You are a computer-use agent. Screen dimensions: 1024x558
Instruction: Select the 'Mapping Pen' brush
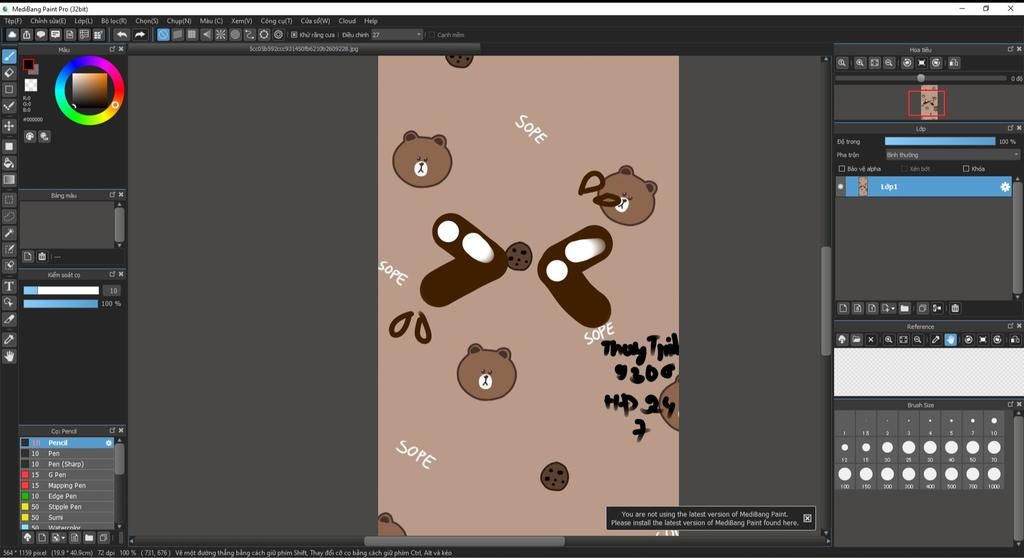click(x=67, y=485)
